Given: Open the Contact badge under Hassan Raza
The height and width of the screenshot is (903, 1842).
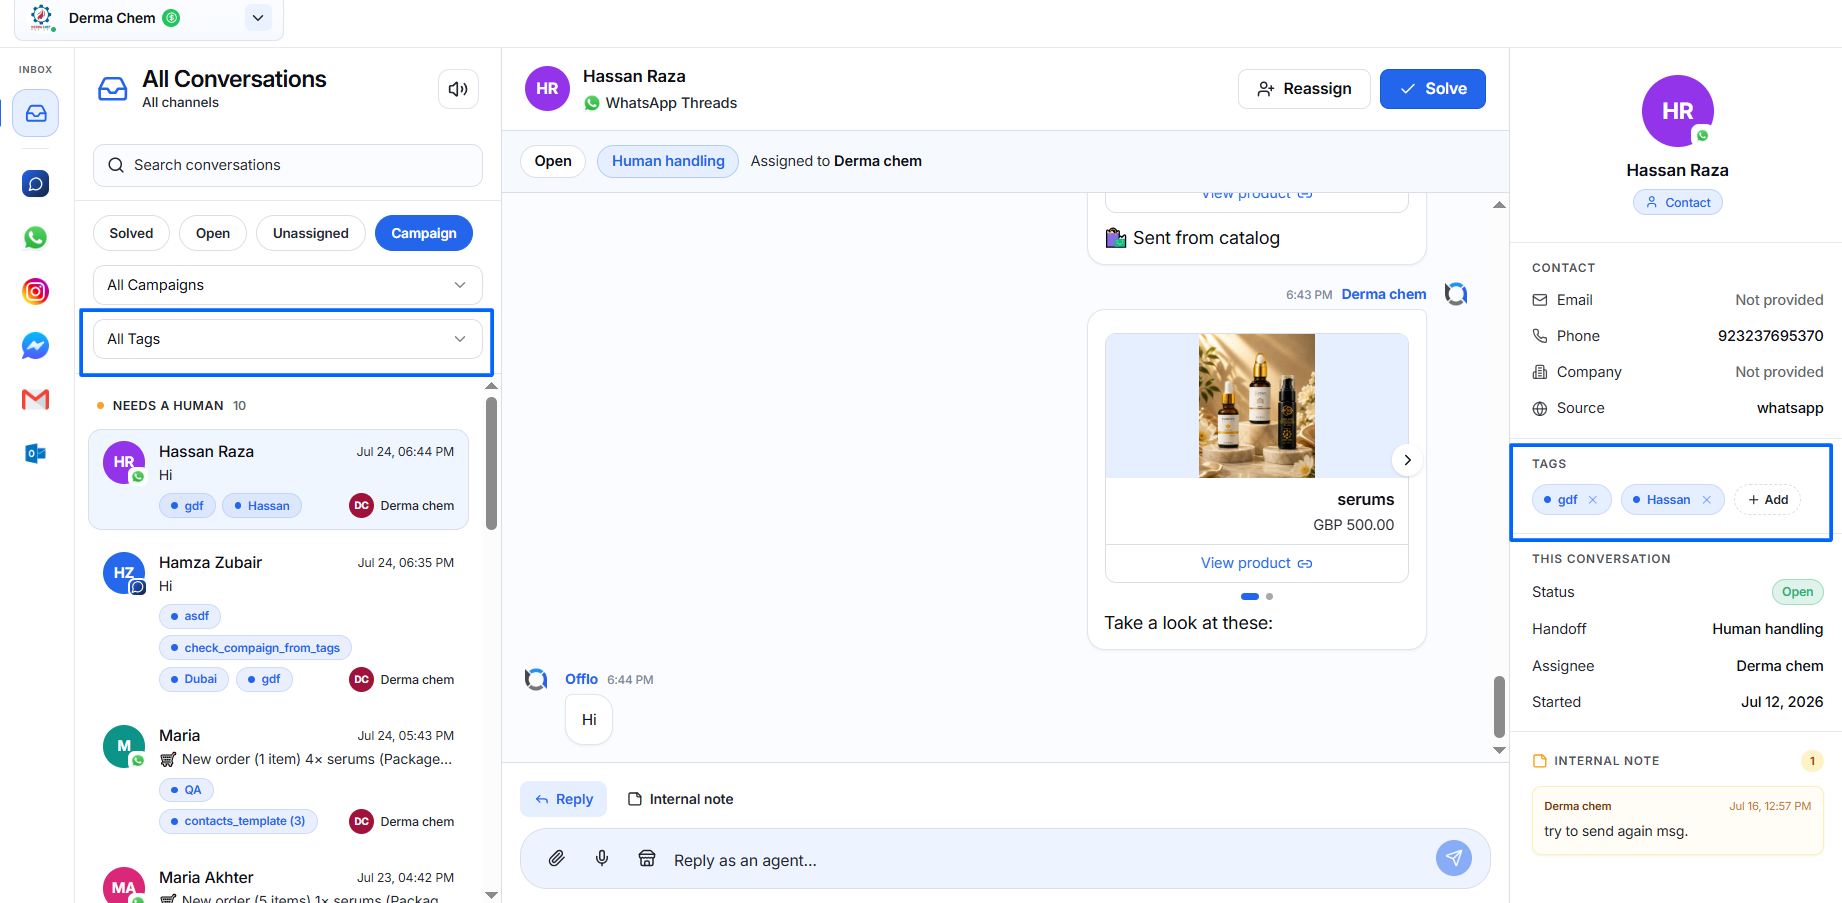Looking at the screenshot, I should tap(1678, 202).
